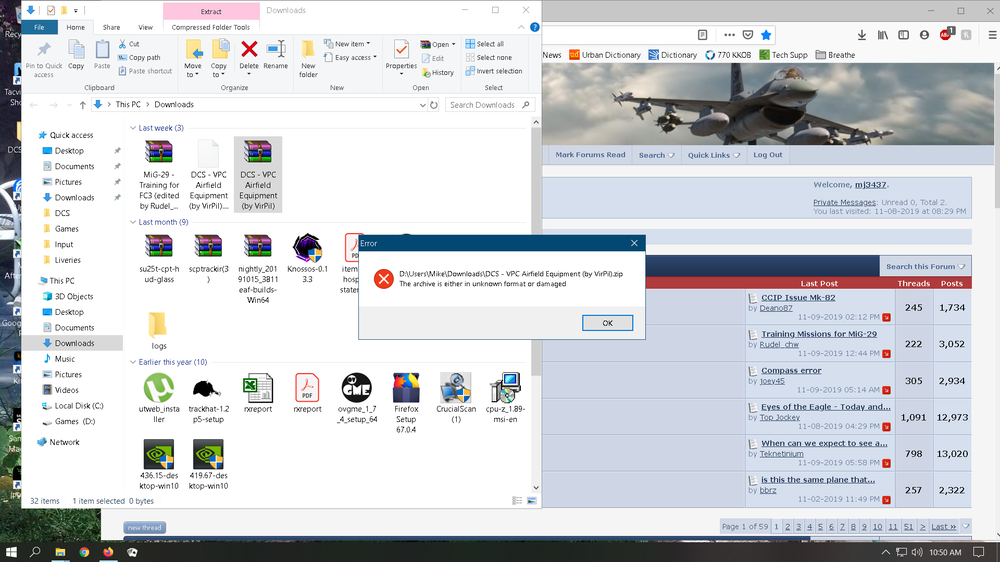Click Copy path in ribbon
Image resolution: width=1000 pixels, height=562 pixels.
(139, 57)
